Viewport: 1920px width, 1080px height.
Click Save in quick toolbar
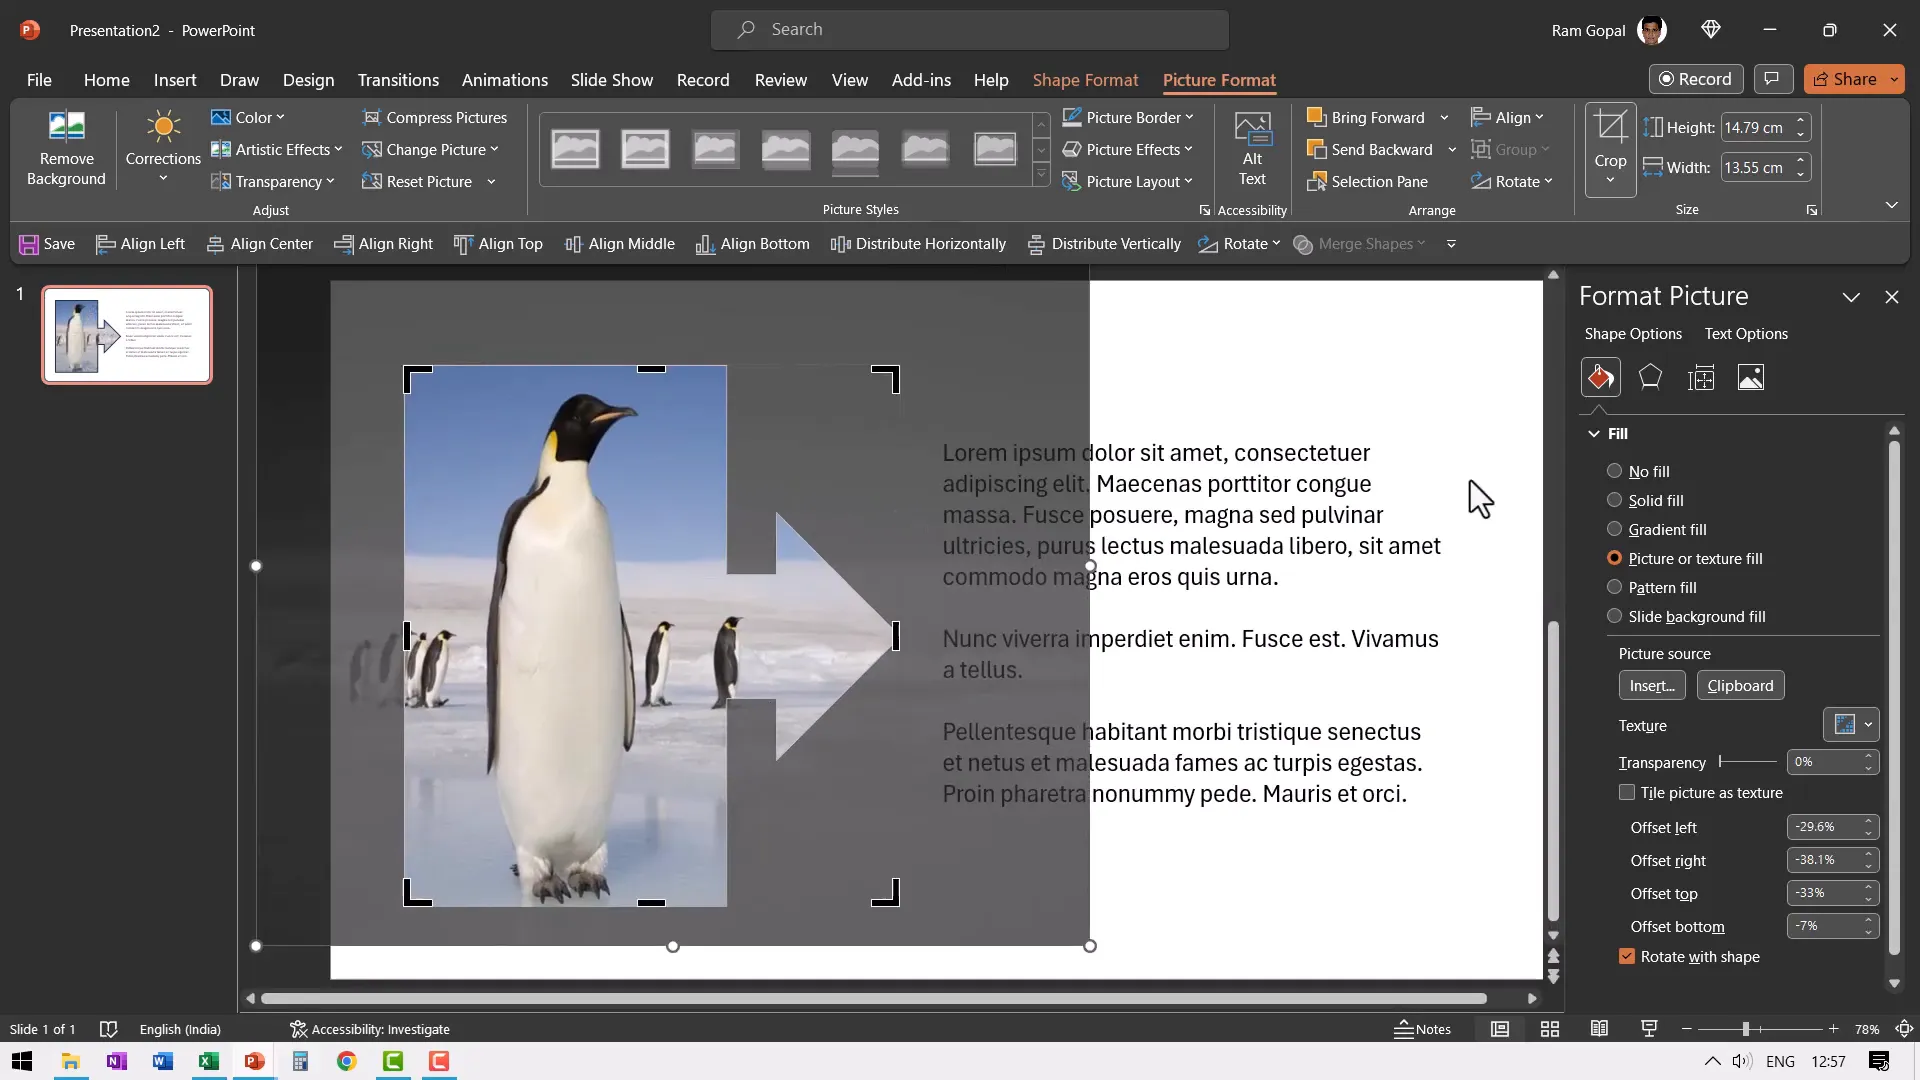coord(47,244)
